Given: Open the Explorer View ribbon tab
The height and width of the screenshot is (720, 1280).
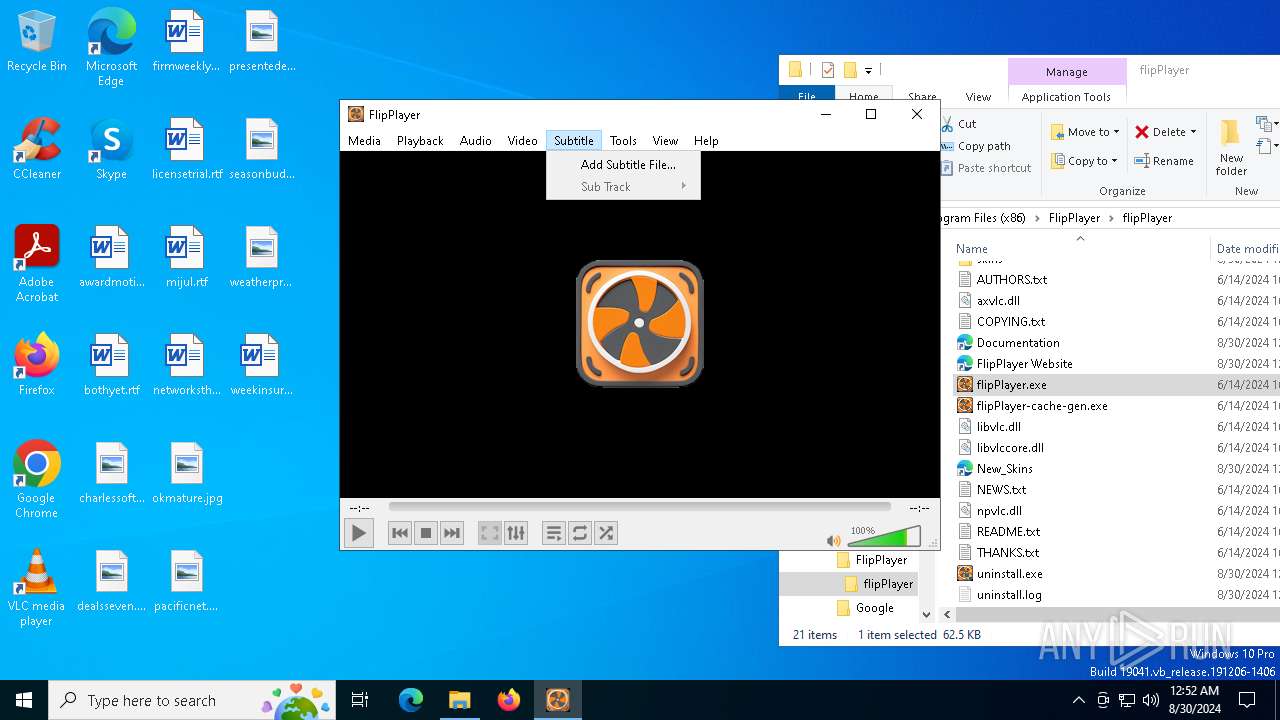Looking at the screenshot, I should [x=978, y=97].
